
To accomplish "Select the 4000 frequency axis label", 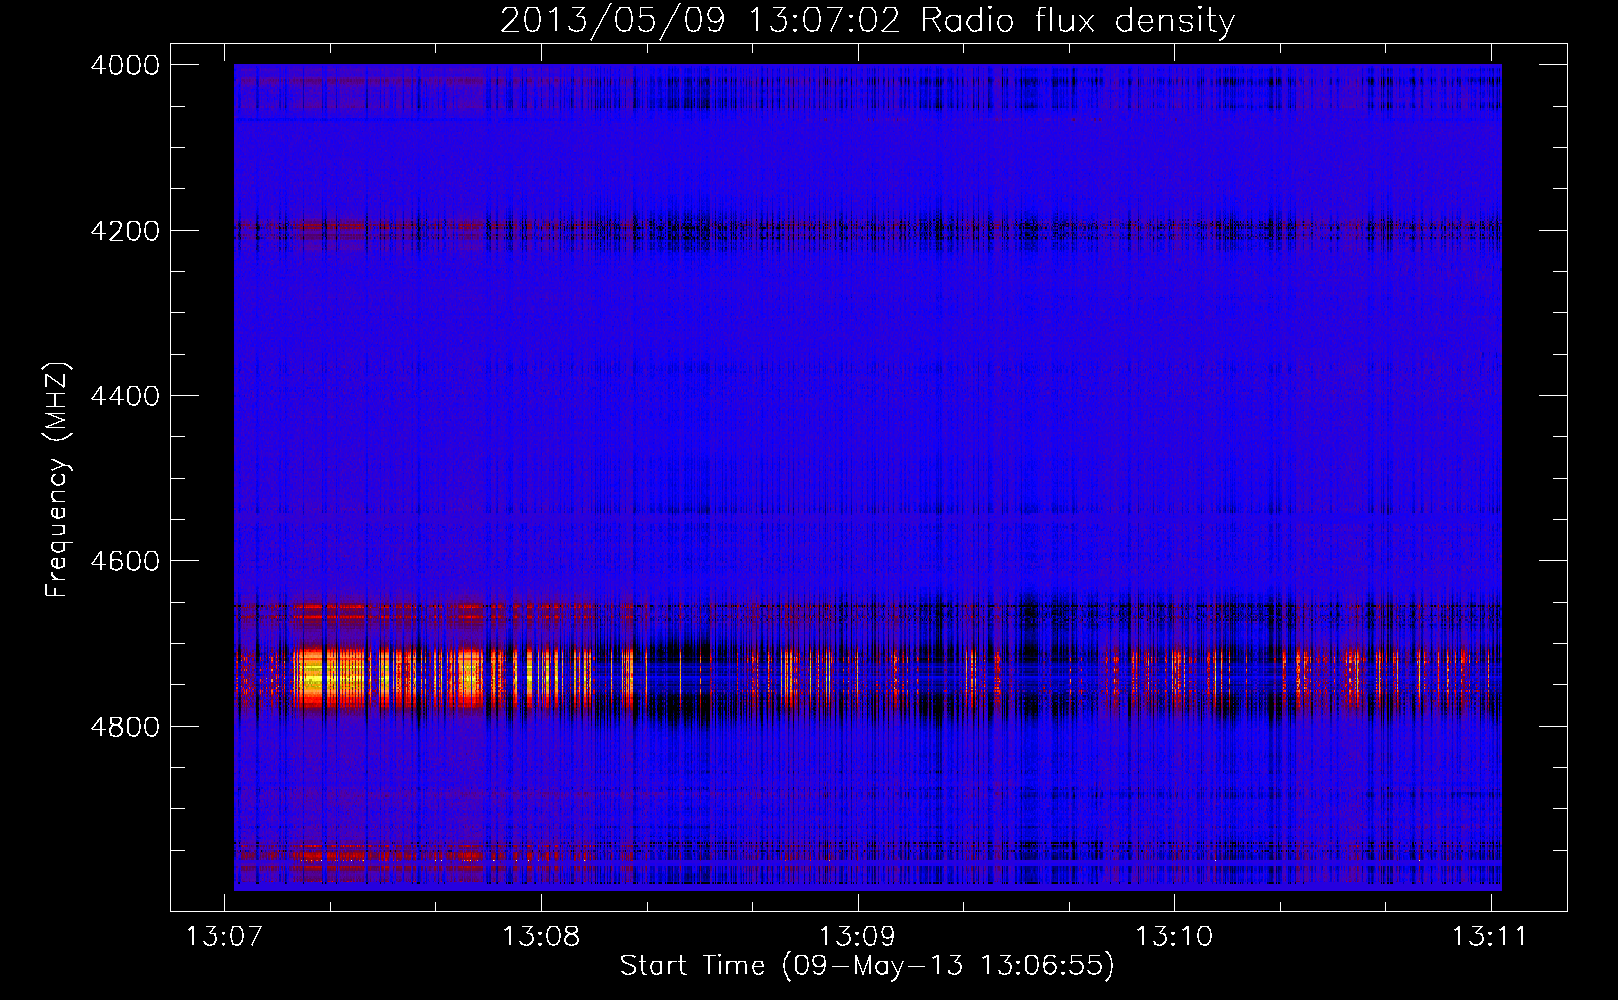I will (125, 65).
